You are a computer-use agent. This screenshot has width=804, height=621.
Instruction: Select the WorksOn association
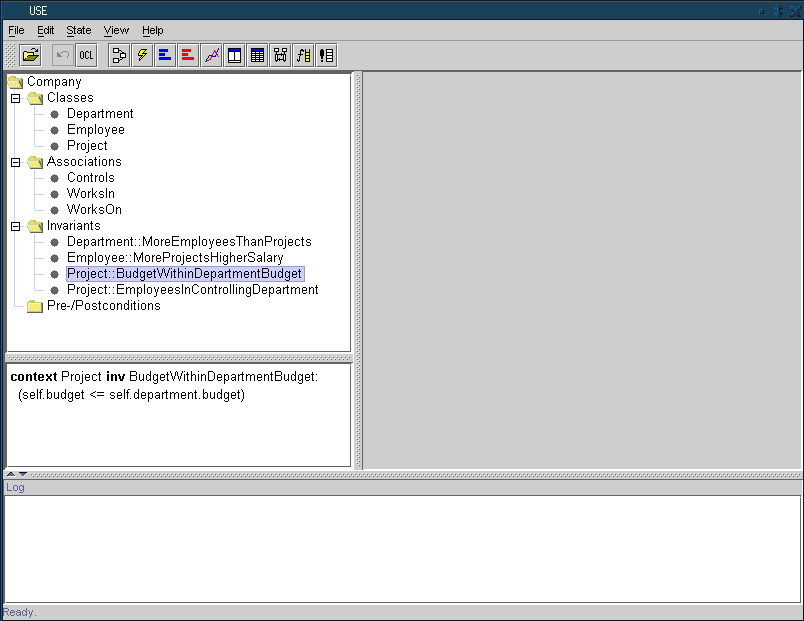(94, 210)
